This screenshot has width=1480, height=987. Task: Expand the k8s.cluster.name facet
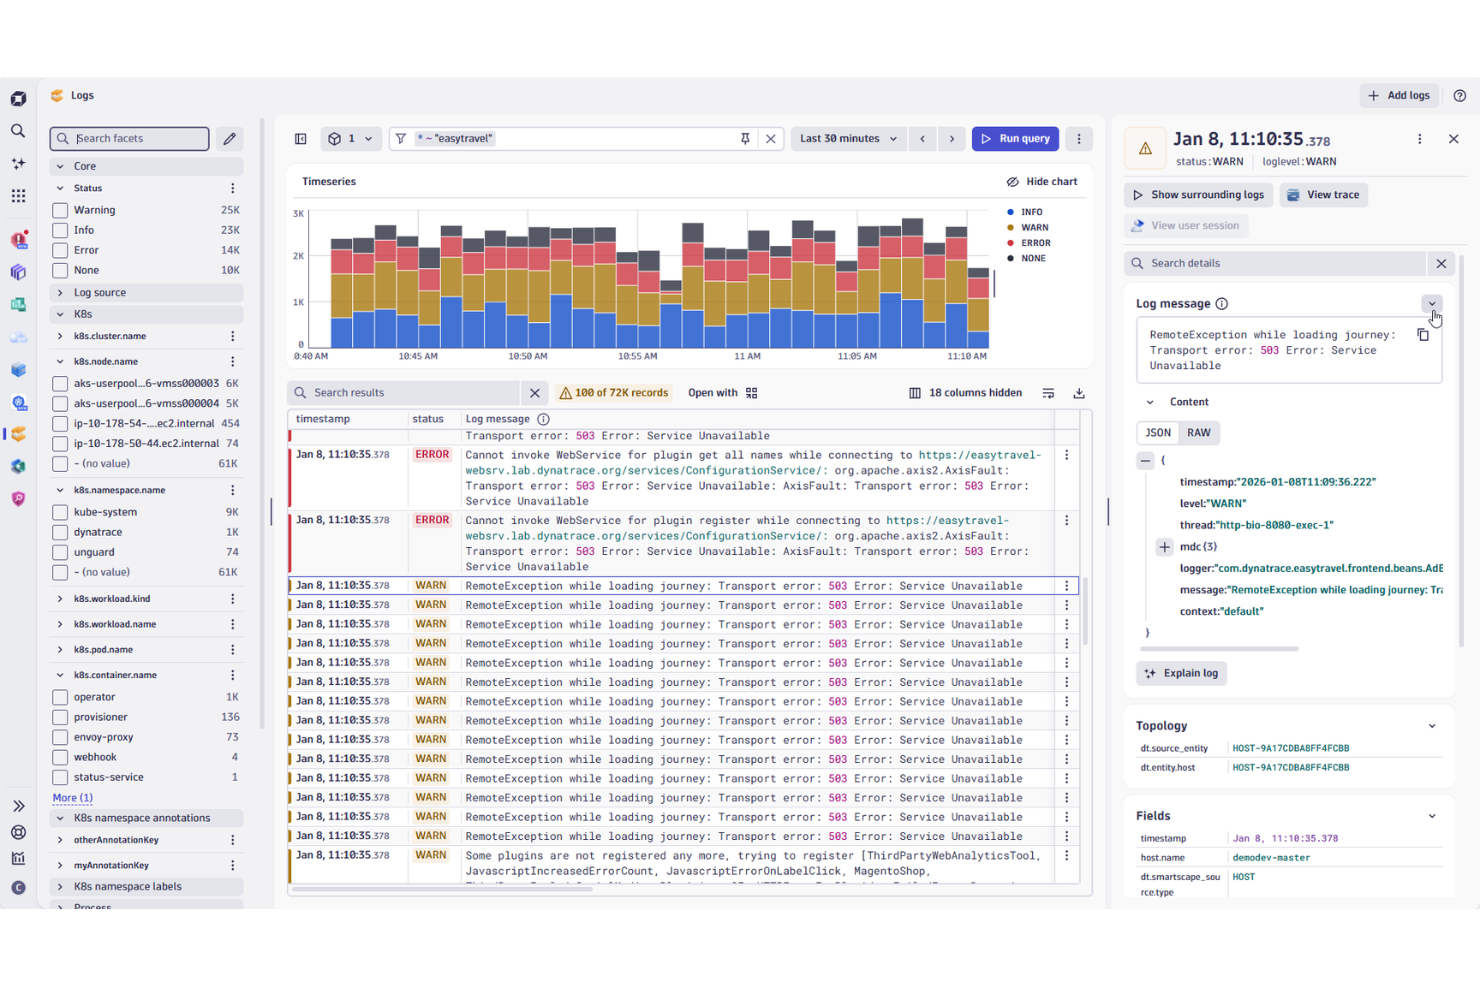coord(62,335)
